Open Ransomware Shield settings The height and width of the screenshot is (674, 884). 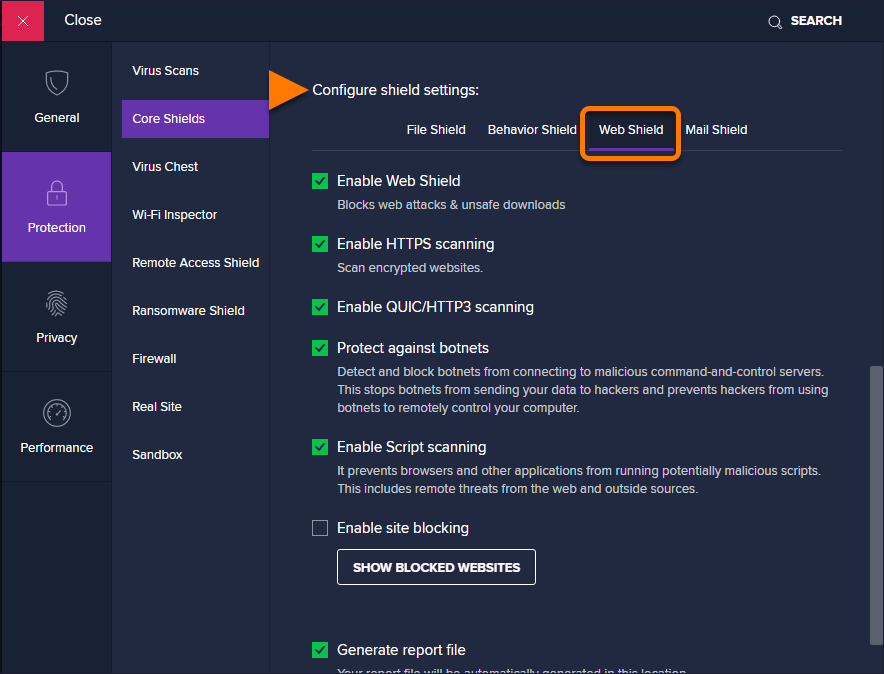pos(188,311)
